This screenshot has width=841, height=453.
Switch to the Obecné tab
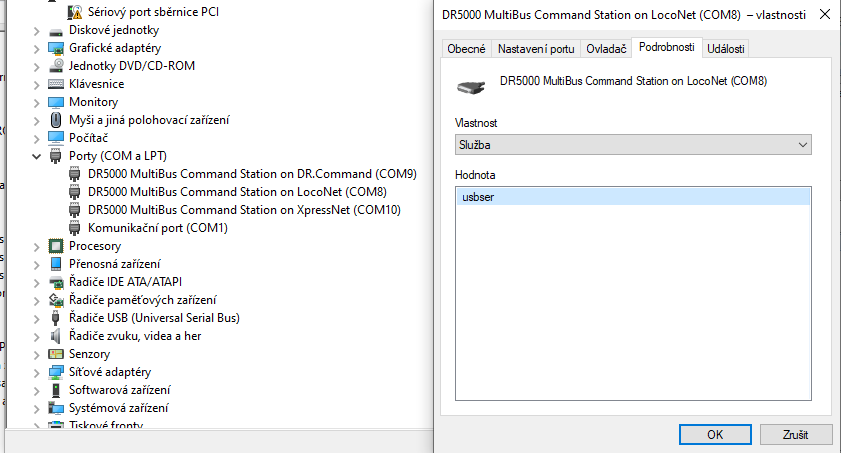pyautogui.click(x=466, y=48)
